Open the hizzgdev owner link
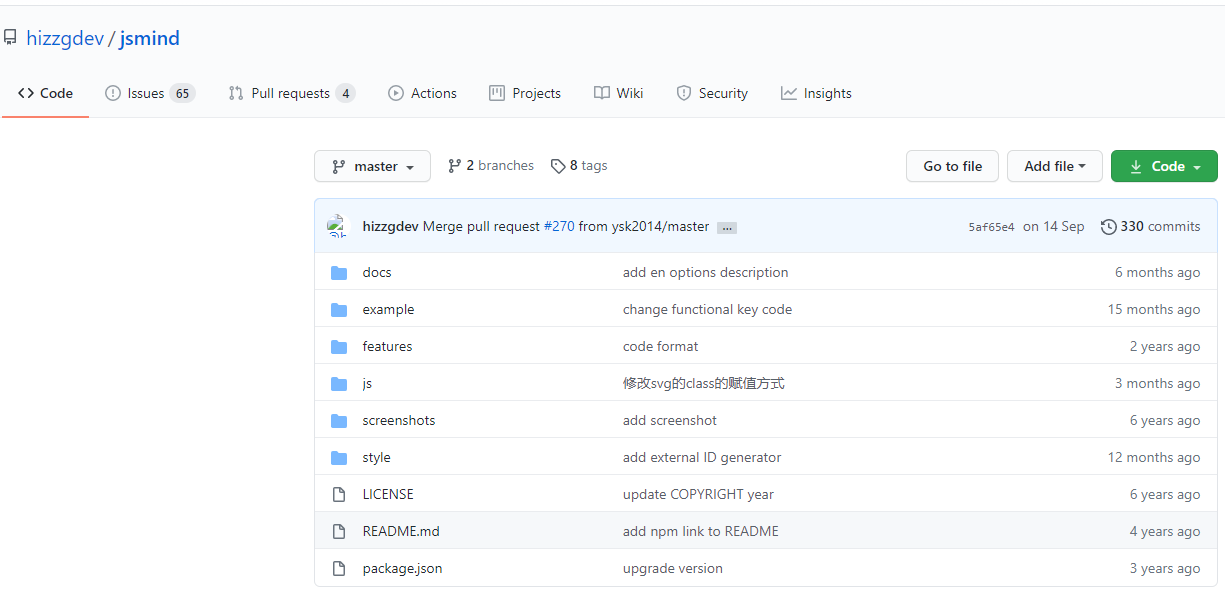The width and height of the screenshot is (1225, 598). (65, 39)
